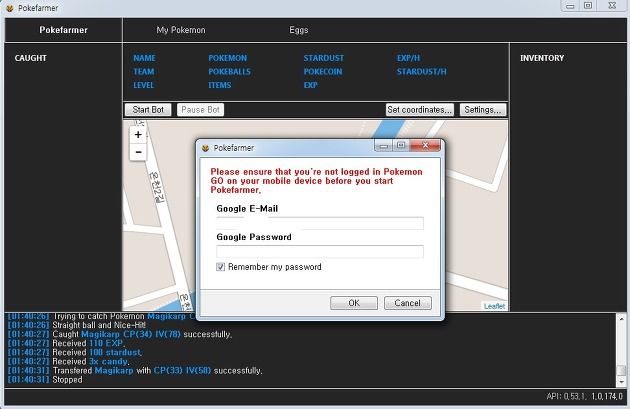Click the STARDUST/H stat label
This screenshot has height=409, width=630.
(421, 72)
